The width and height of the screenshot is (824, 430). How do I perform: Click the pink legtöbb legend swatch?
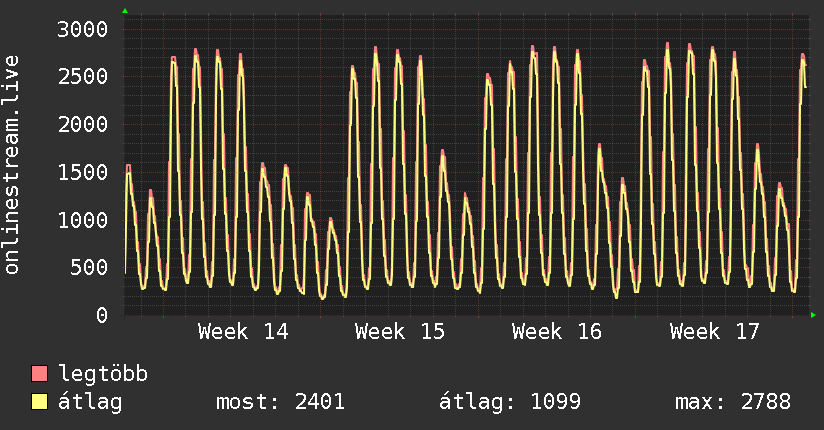(x=39, y=373)
